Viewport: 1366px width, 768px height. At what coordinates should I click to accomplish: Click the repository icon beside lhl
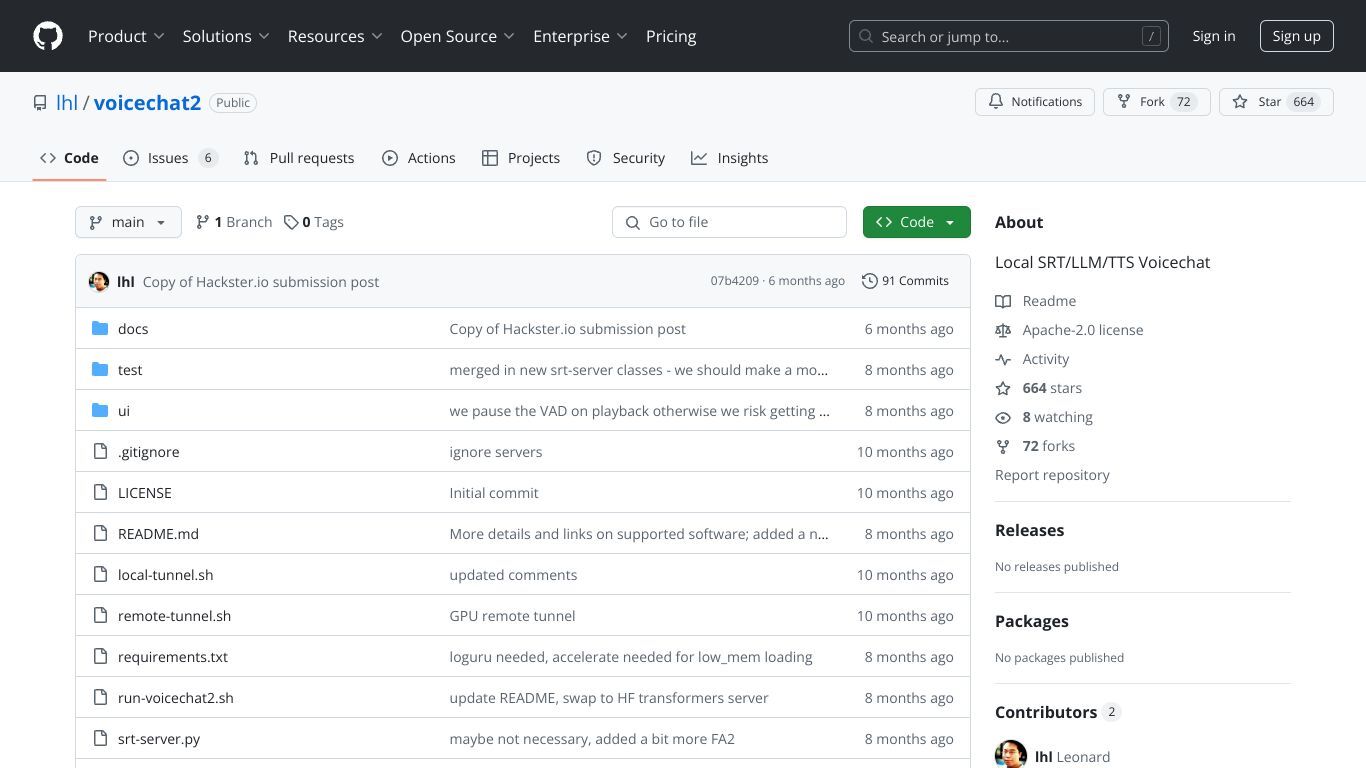40,103
